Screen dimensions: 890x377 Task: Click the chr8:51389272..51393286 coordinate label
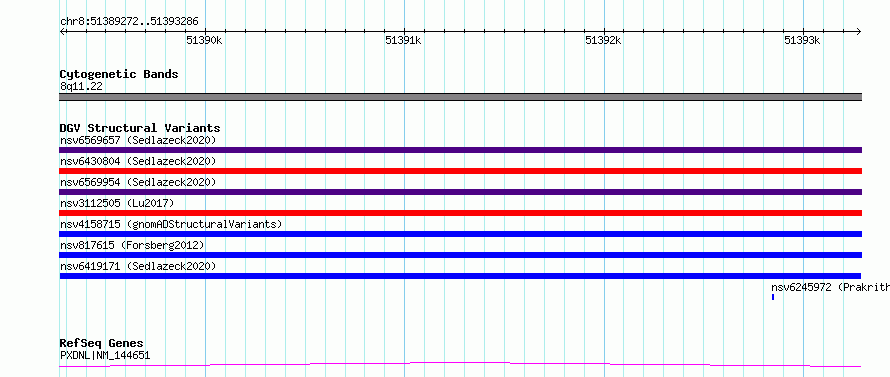pyautogui.click(x=129, y=22)
